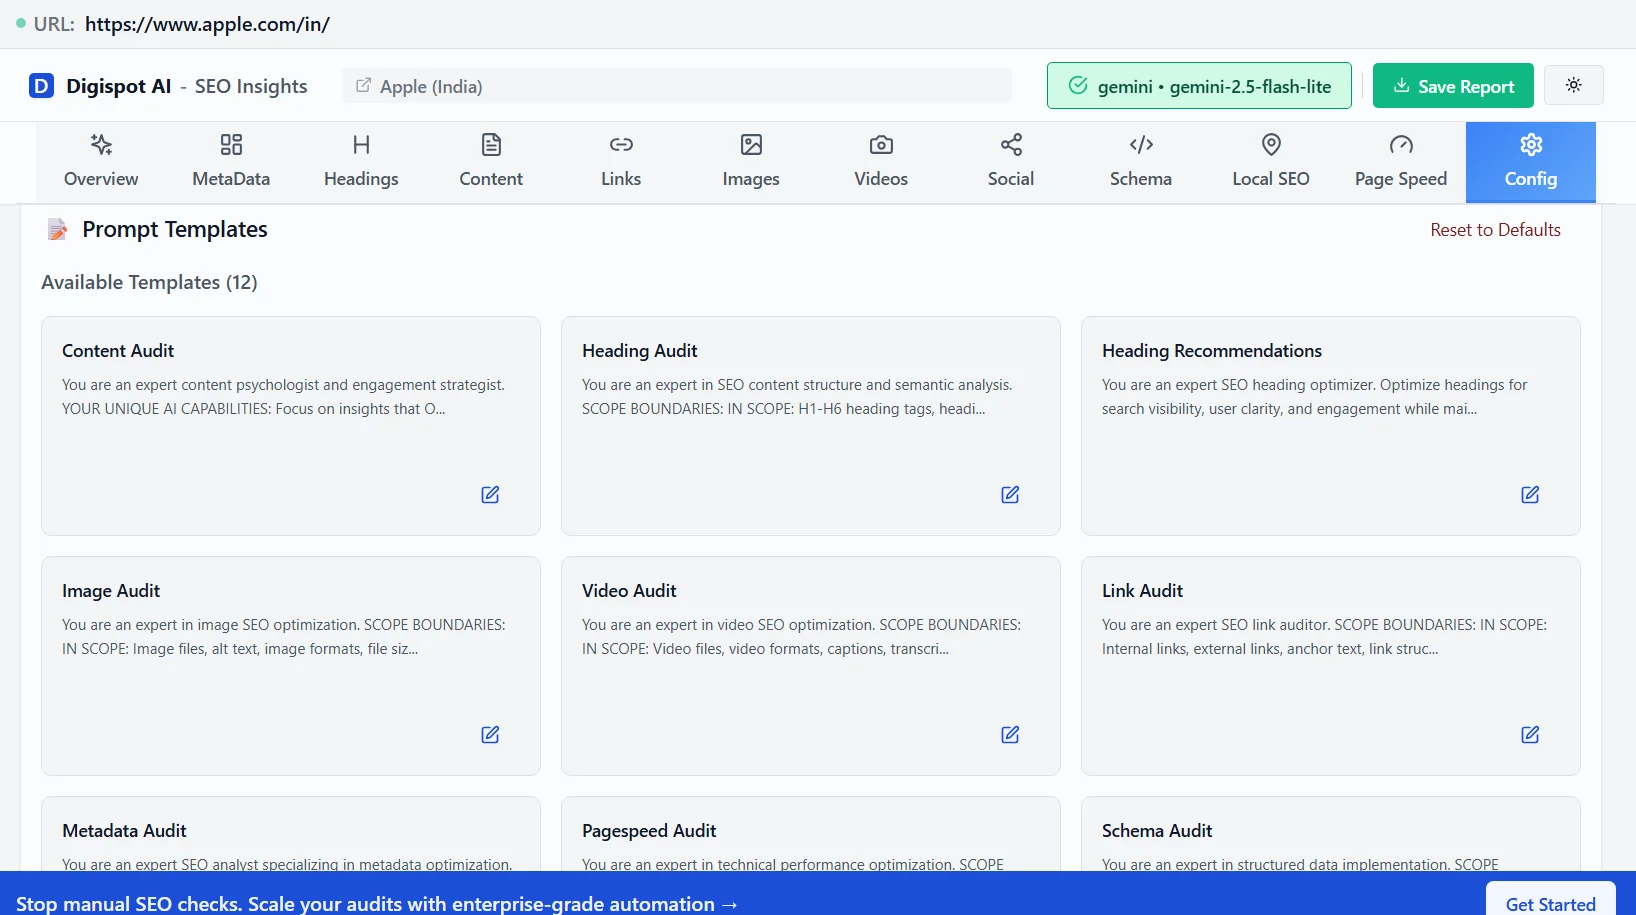Click the Heading Audit card title
The image size is (1636, 915).
640,351
